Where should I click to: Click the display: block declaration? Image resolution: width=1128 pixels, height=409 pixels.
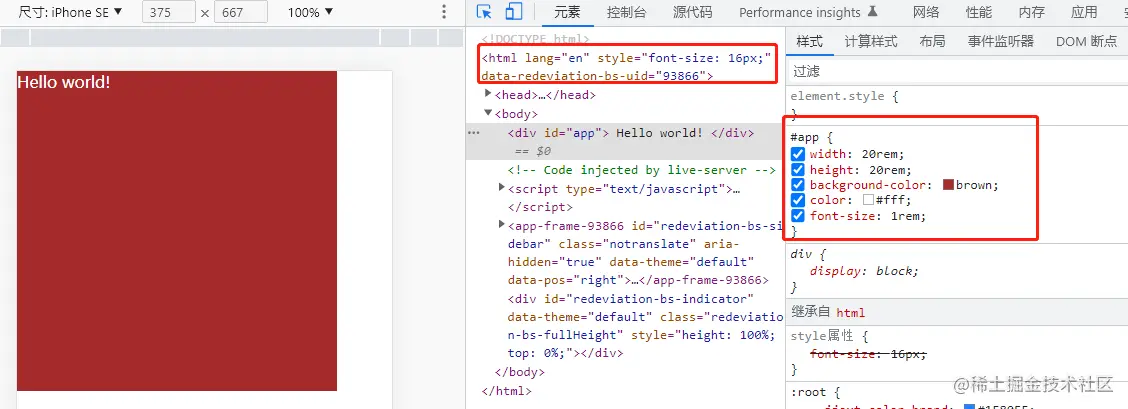click(x=864, y=271)
